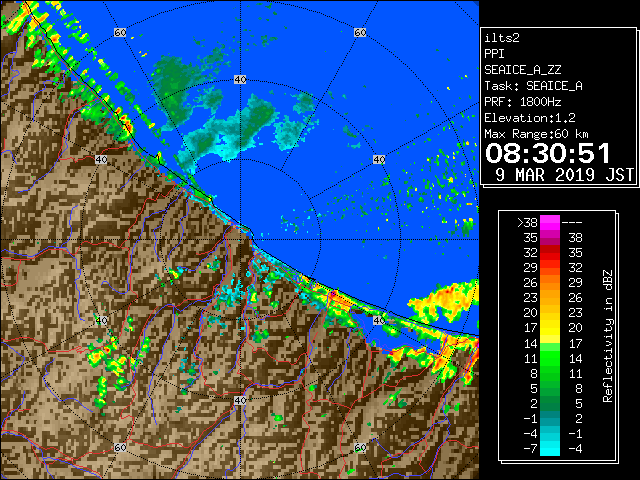
Task: Select the "Elevation:1.2" line
Action: click(x=530, y=118)
